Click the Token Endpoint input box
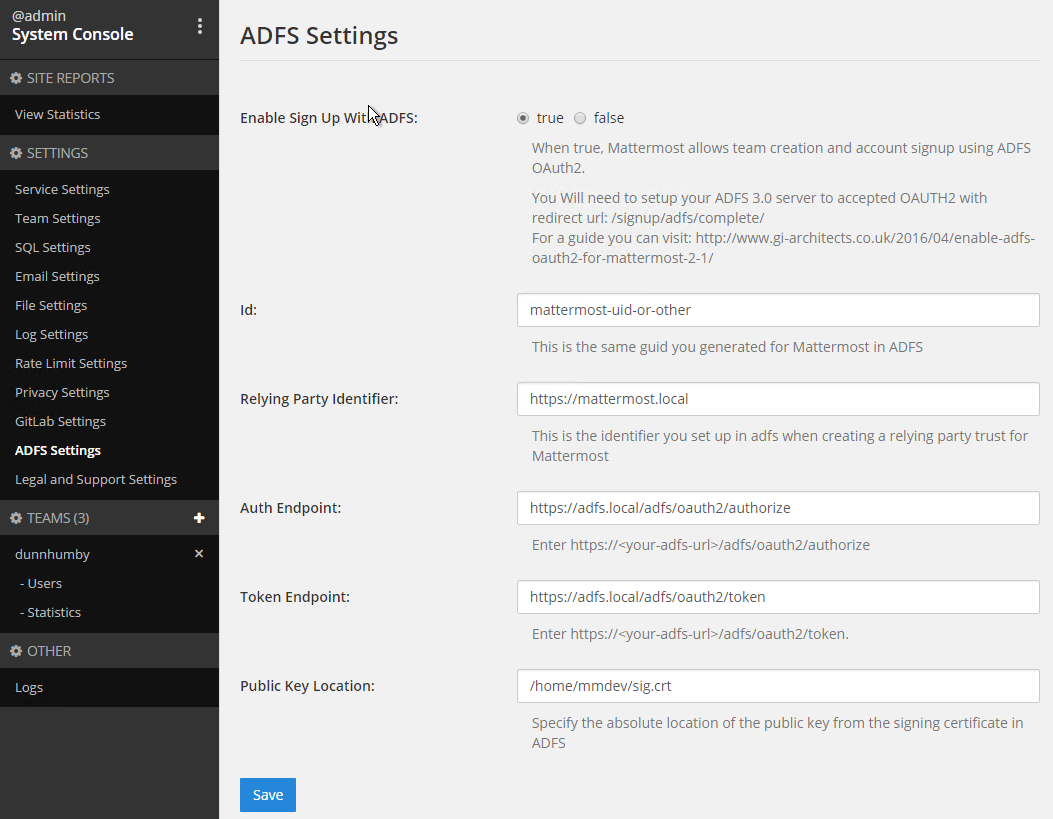 [778, 597]
